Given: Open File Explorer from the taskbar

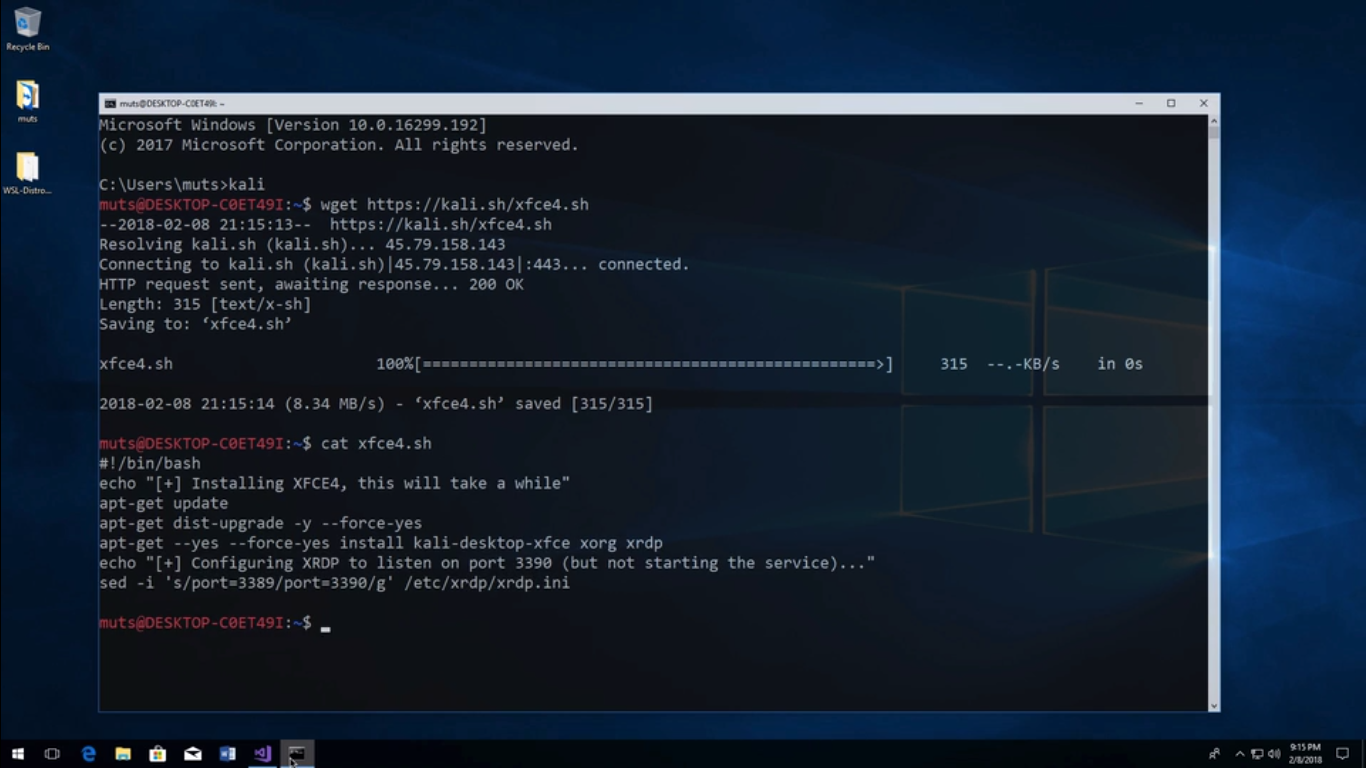Looking at the screenshot, I should (122, 754).
